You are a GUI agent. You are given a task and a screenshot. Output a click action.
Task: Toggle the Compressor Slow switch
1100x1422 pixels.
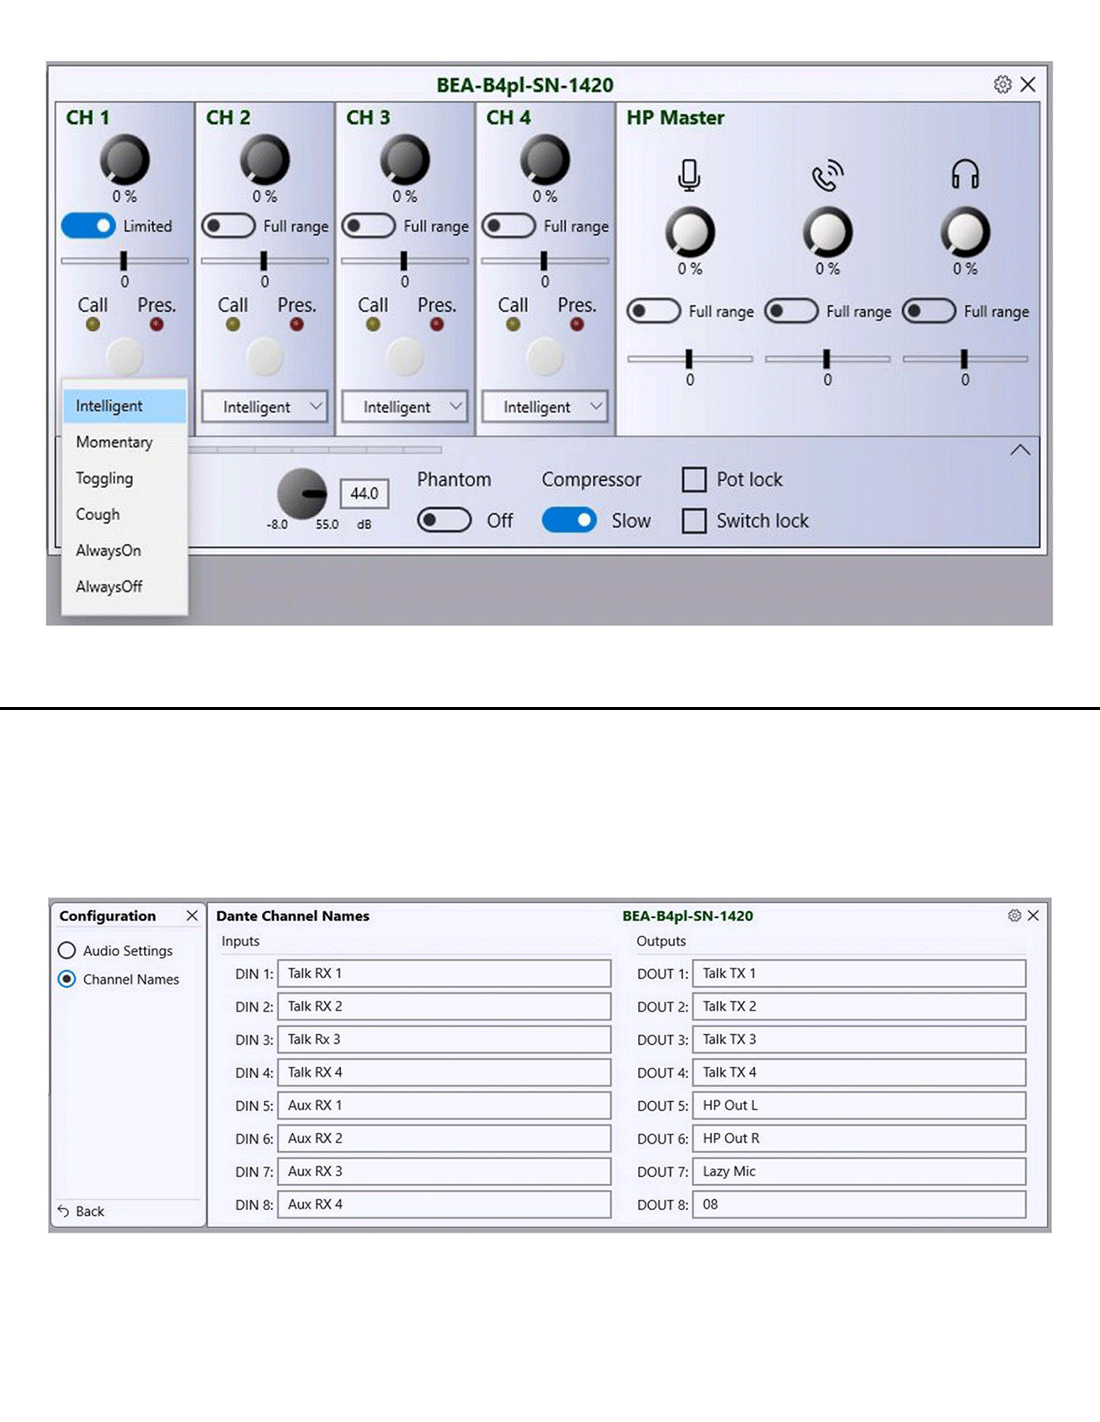tap(569, 520)
